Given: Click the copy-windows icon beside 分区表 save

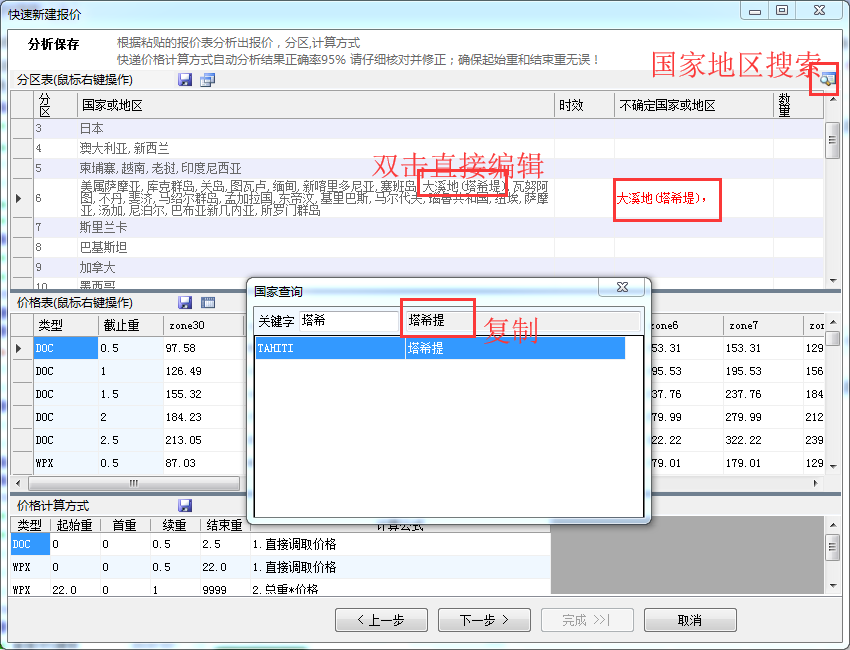Looking at the screenshot, I should coord(208,80).
